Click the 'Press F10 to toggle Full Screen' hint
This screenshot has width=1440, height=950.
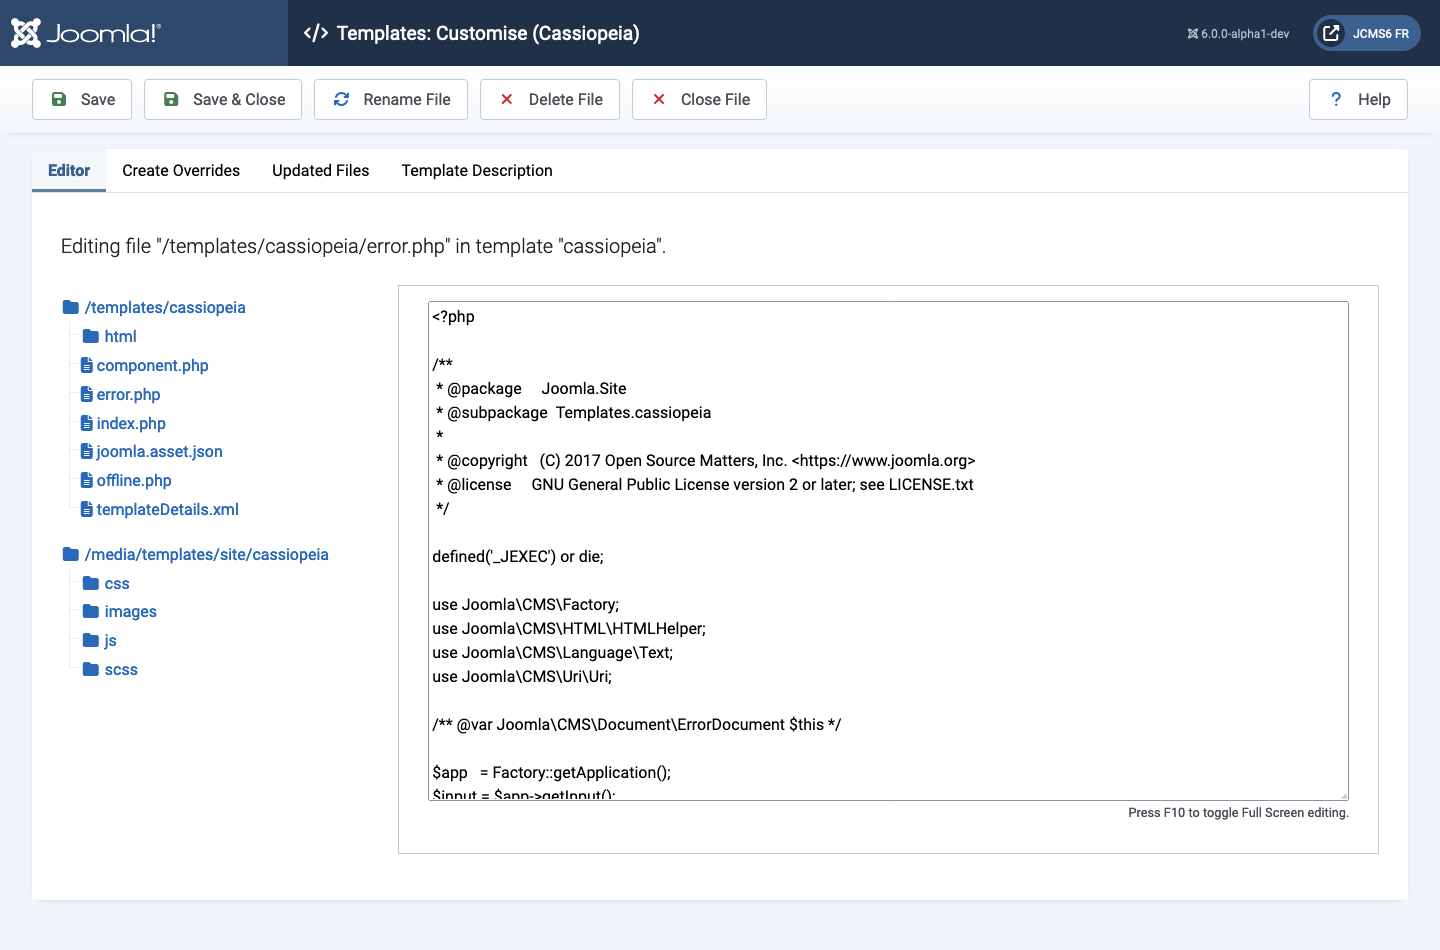pos(1238,812)
